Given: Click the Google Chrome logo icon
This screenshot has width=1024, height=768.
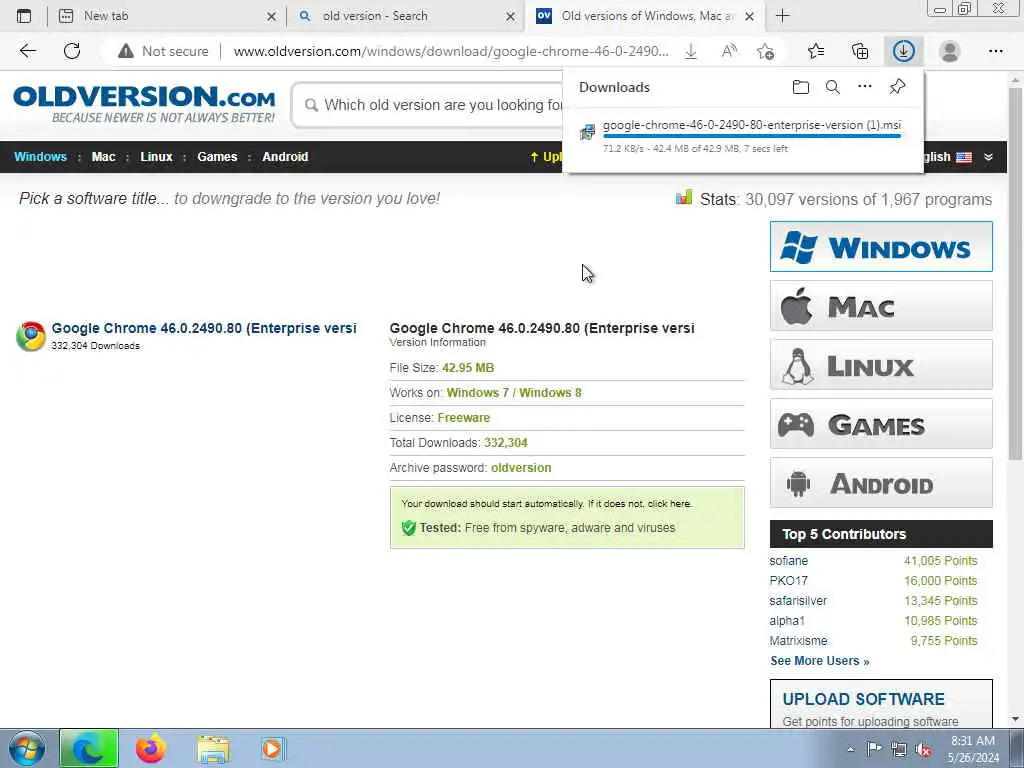Looking at the screenshot, I should pos(31,336).
